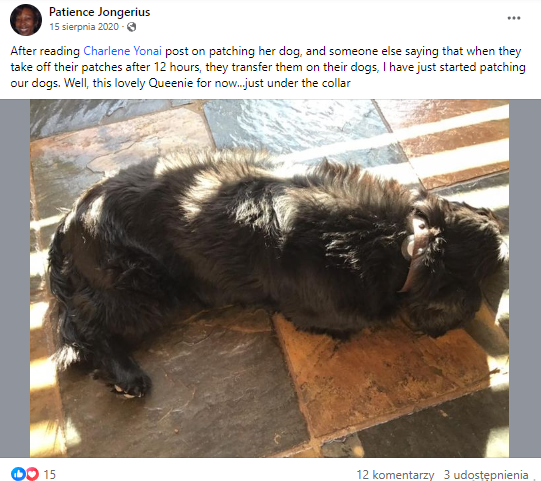
Task: Click the red heart Love reaction icon
Action: click(x=32, y=473)
